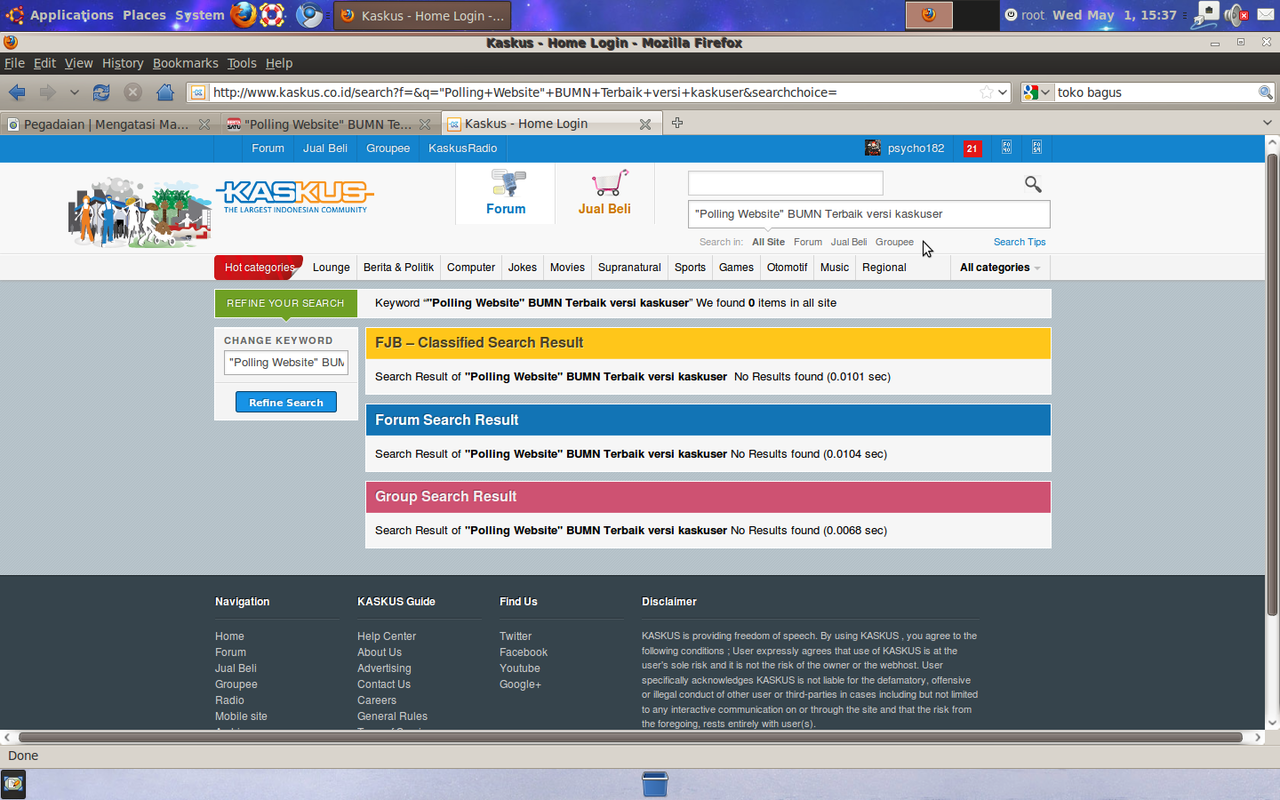
Task: Expand the All categories dropdown
Action: click(x=1000, y=267)
